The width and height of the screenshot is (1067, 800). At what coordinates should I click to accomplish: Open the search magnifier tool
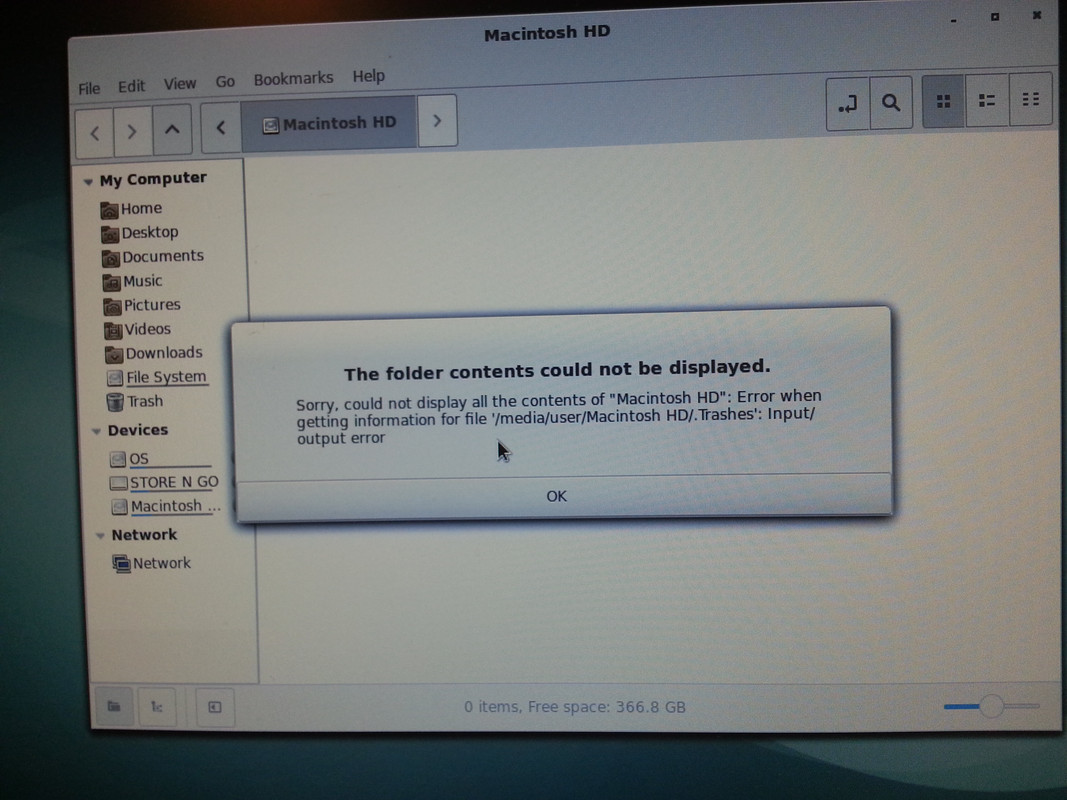(x=891, y=103)
